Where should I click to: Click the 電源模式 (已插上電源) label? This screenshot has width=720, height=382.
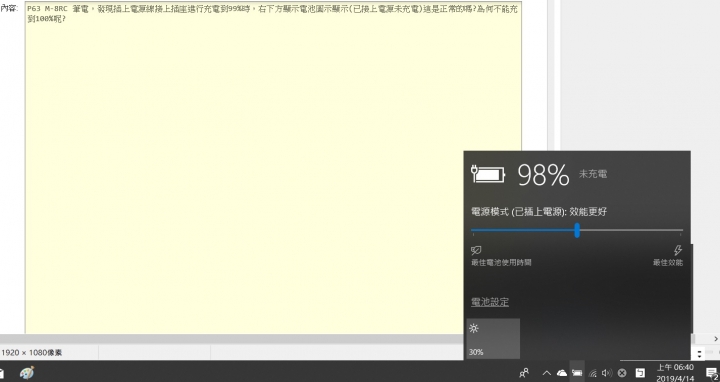(x=539, y=212)
